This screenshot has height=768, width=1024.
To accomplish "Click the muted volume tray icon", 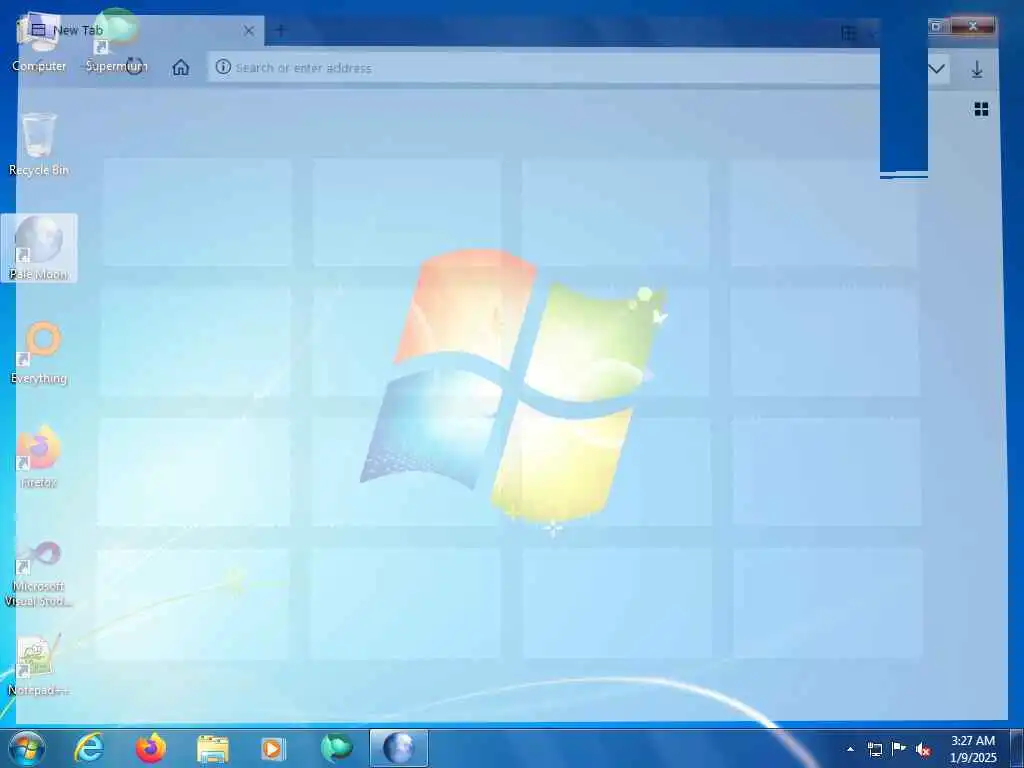I will tap(923, 749).
